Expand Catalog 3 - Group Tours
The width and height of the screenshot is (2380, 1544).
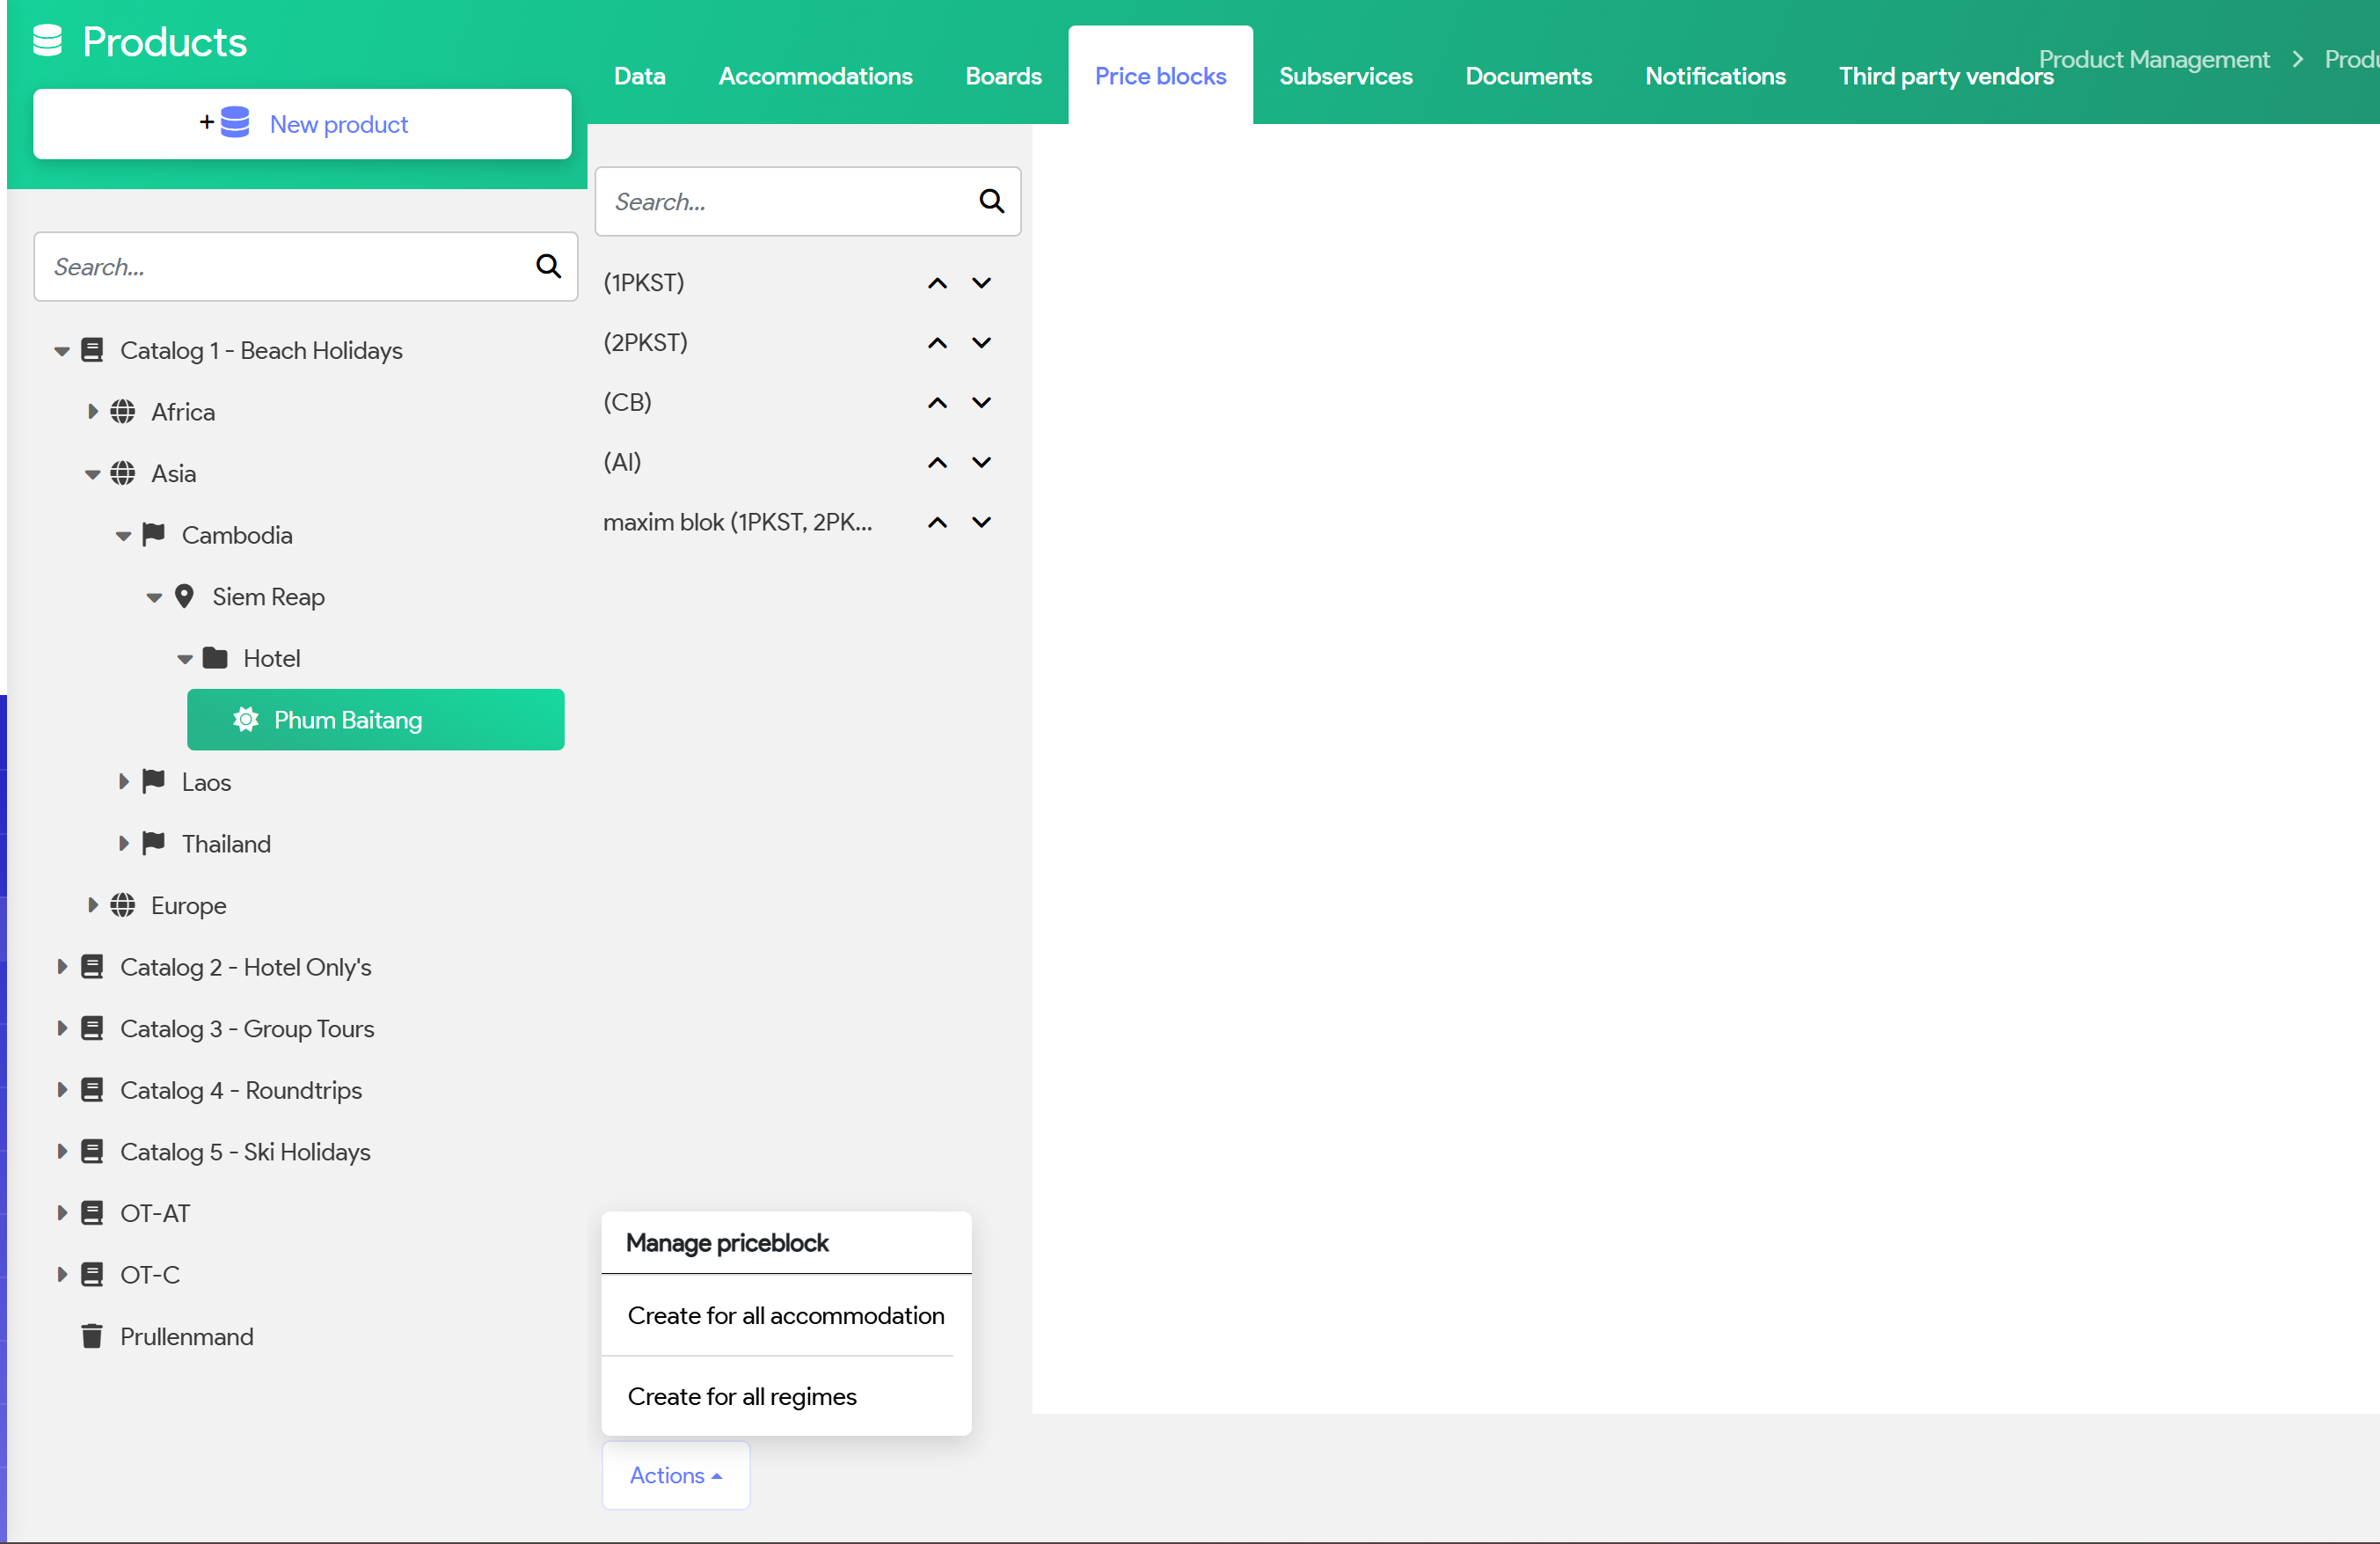pos(62,1029)
